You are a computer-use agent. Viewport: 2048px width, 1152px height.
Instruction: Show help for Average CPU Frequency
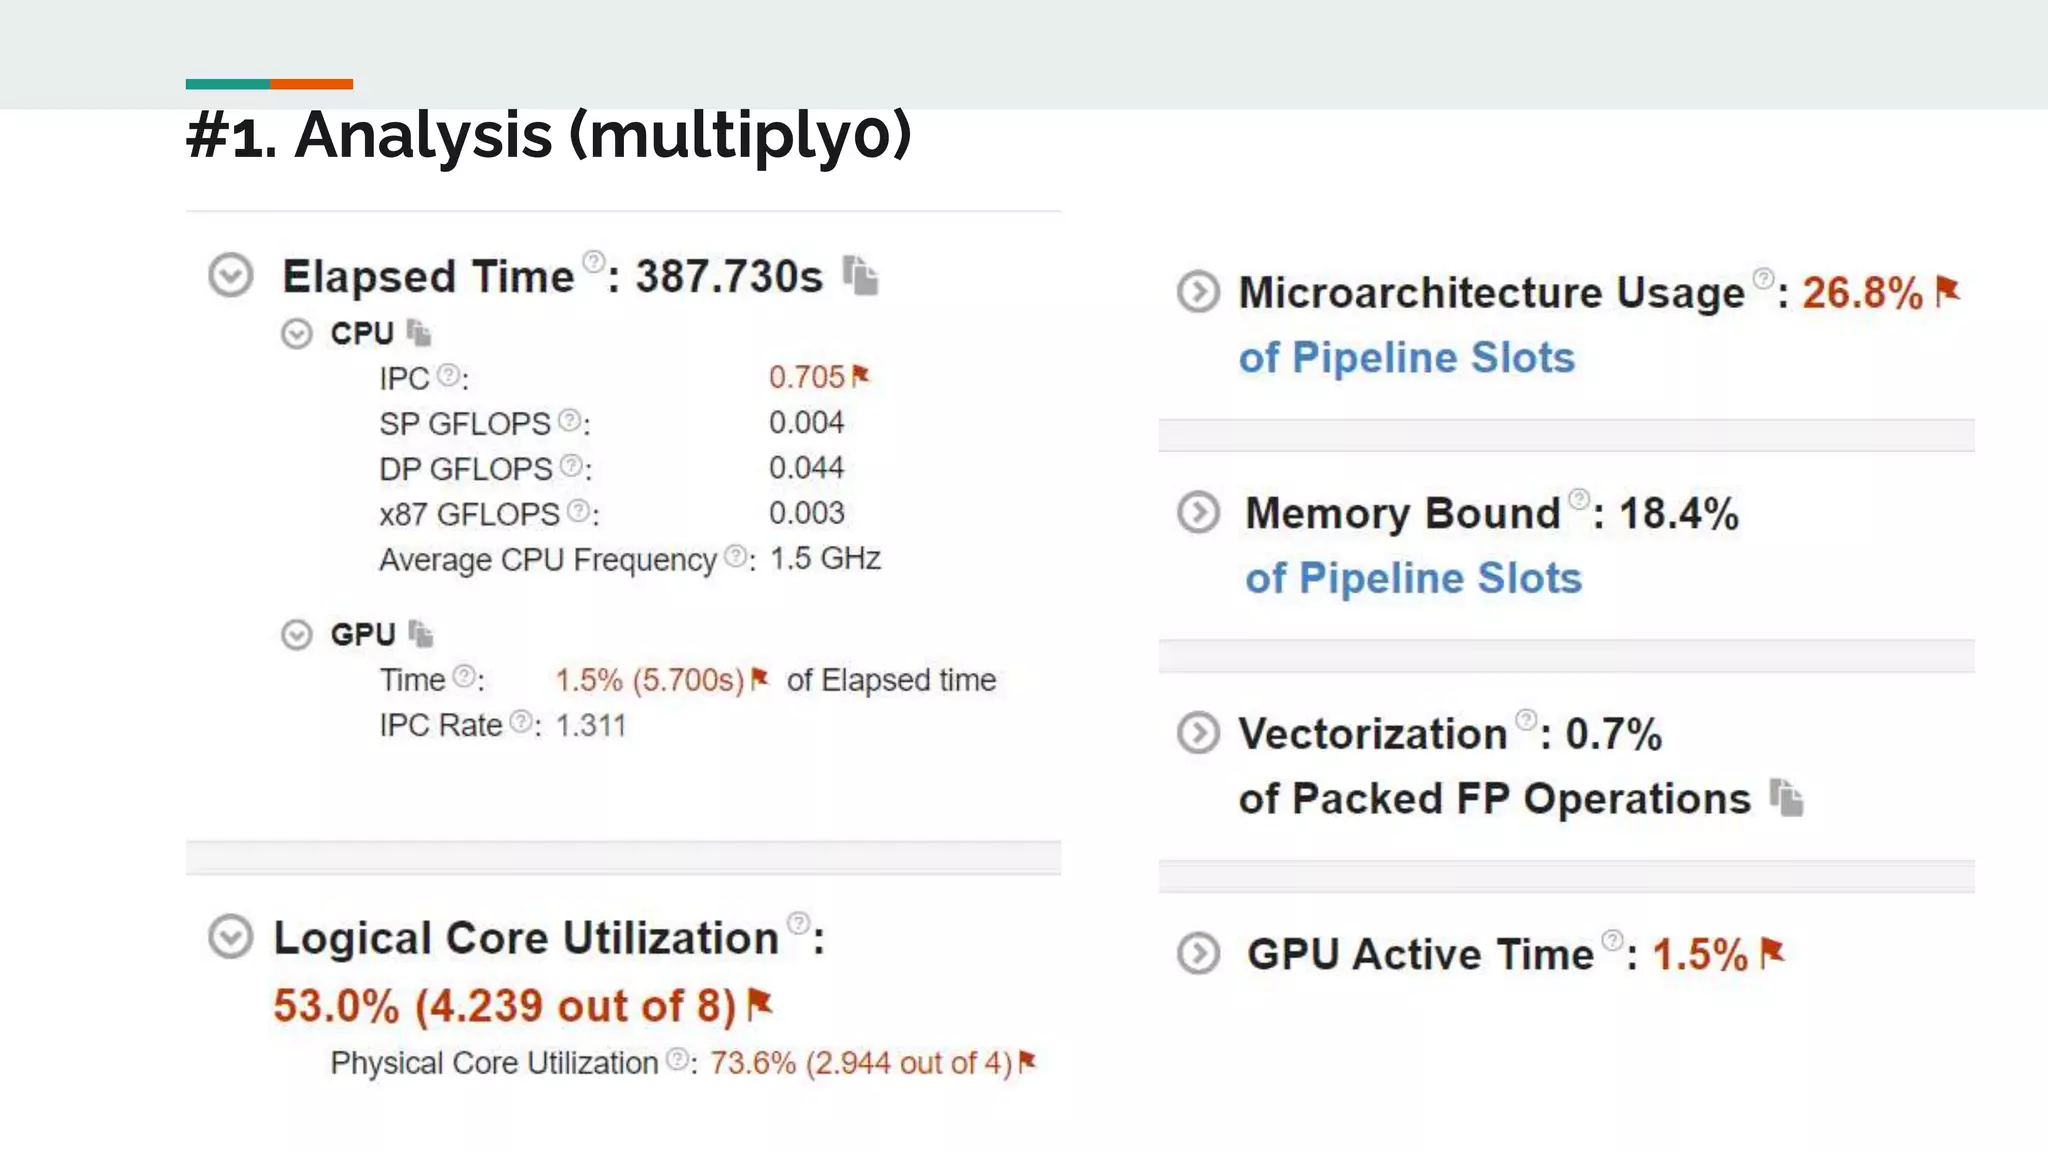coord(735,556)
